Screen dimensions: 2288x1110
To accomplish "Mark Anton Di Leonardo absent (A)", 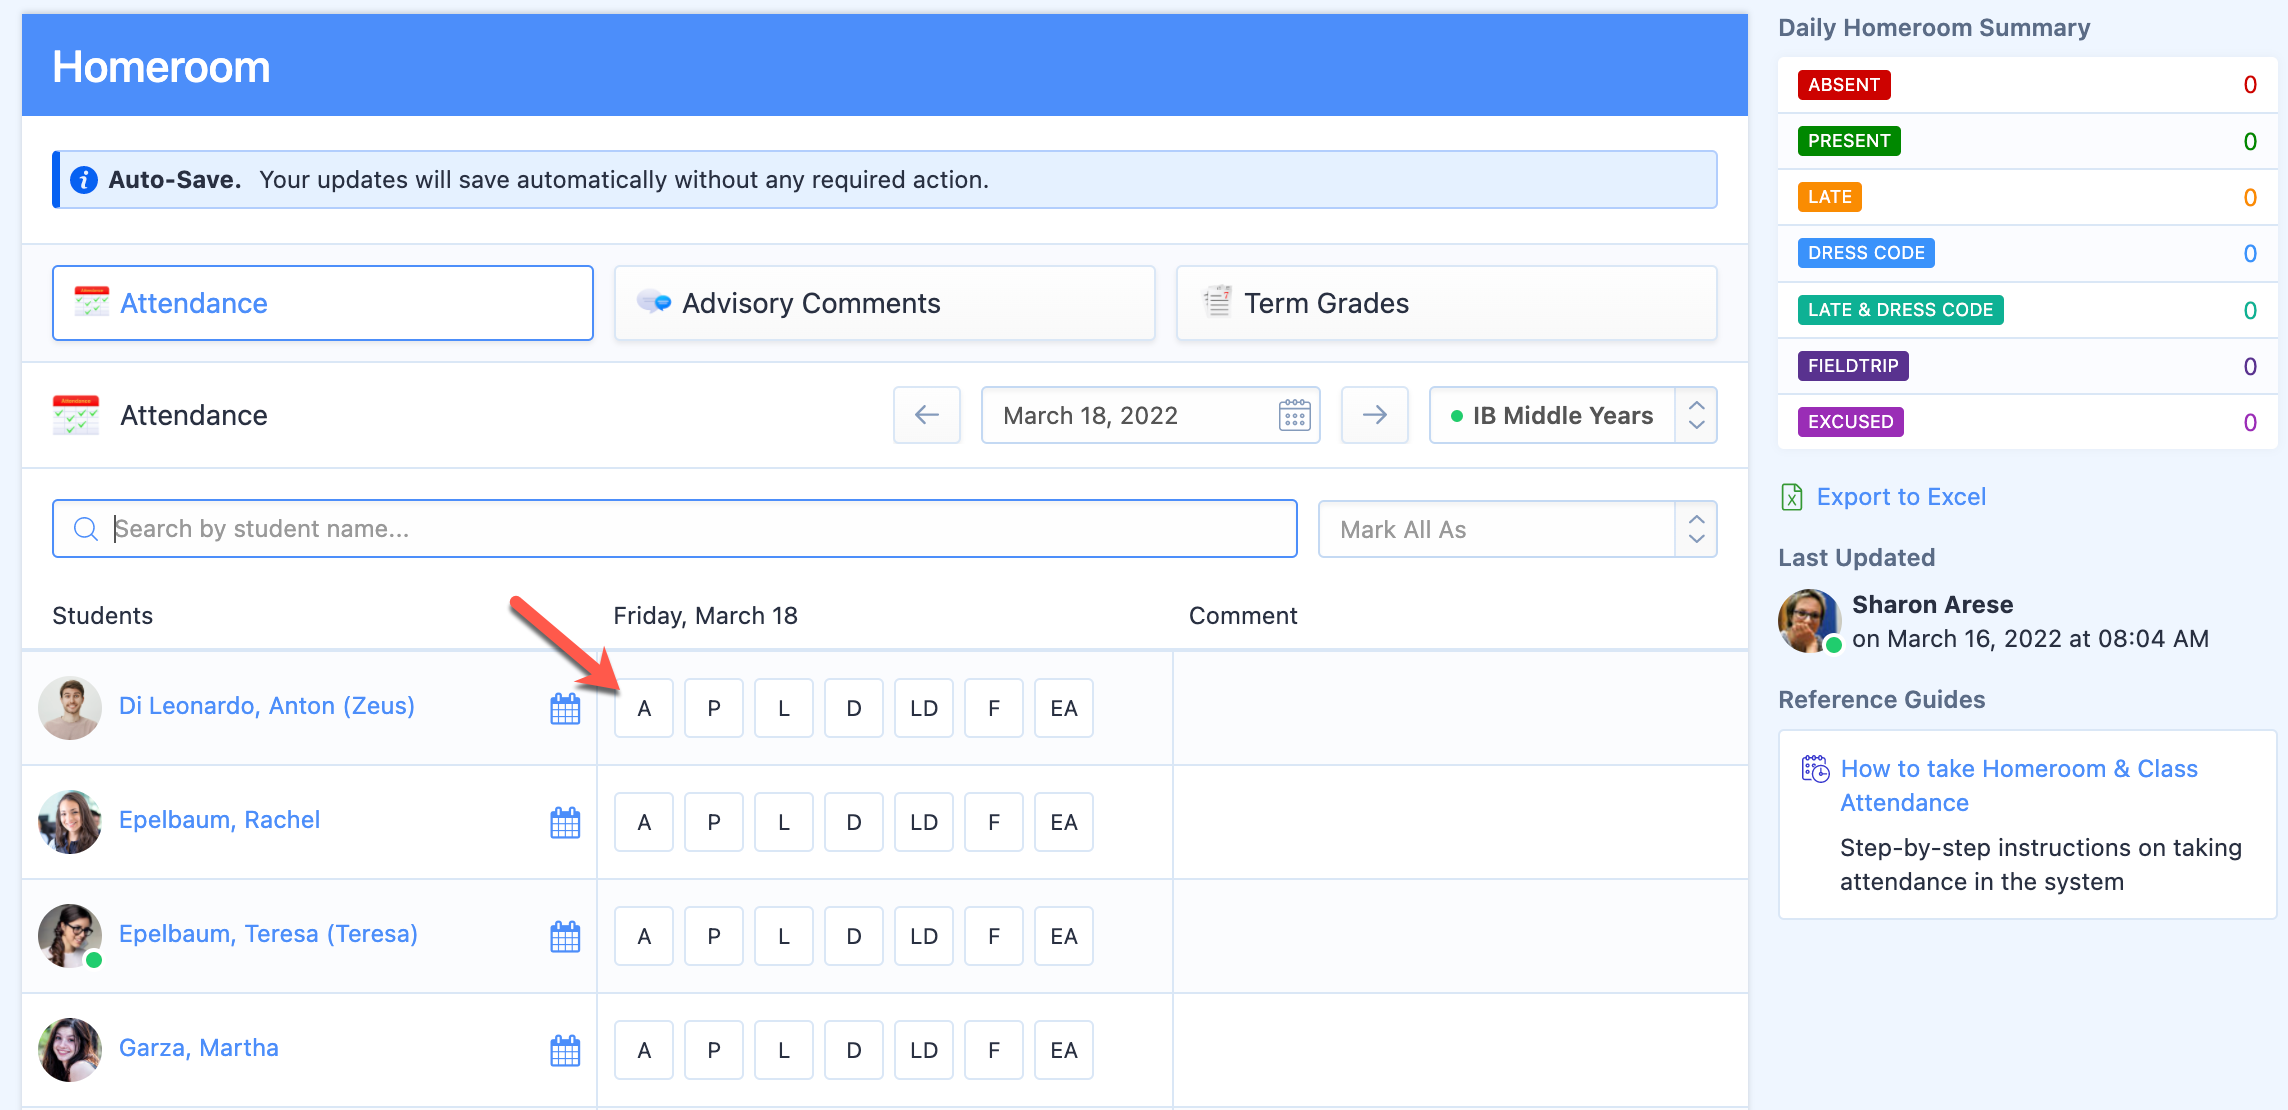I will (x=644, y=709).
